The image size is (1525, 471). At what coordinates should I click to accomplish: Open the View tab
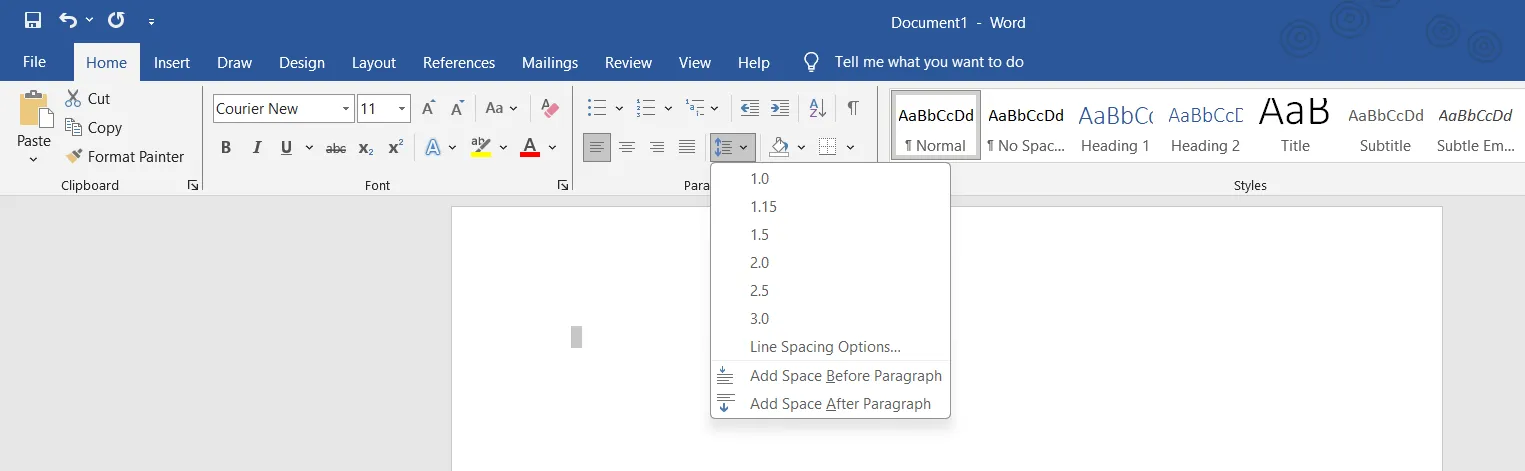[695, 62]
